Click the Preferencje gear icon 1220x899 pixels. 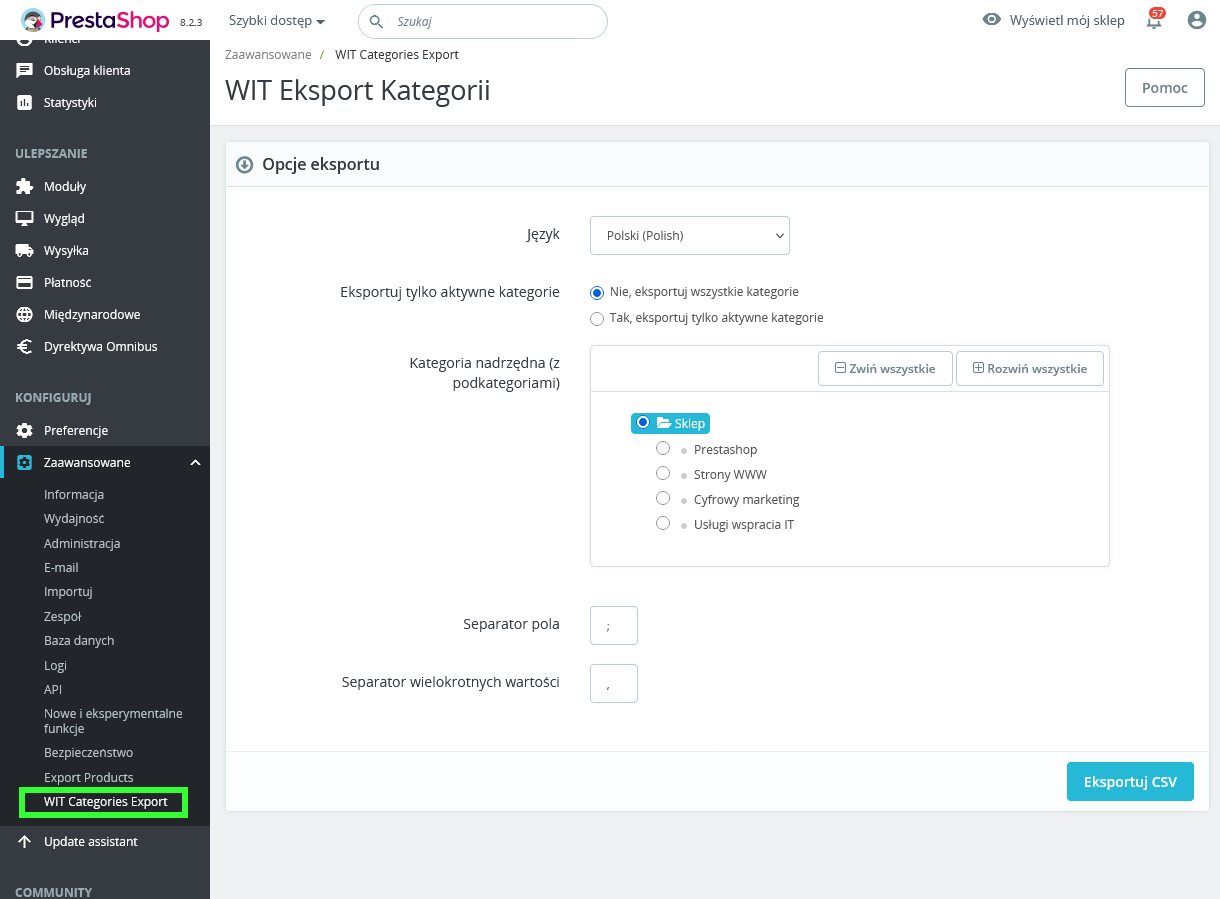[25, 431]
